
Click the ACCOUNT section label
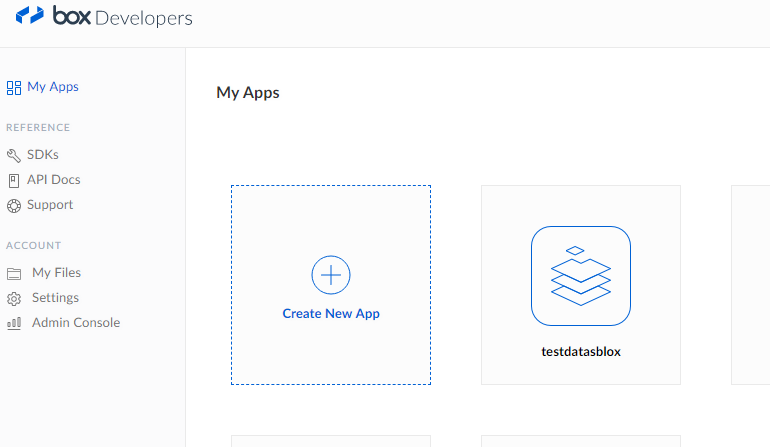pos(33,246)
